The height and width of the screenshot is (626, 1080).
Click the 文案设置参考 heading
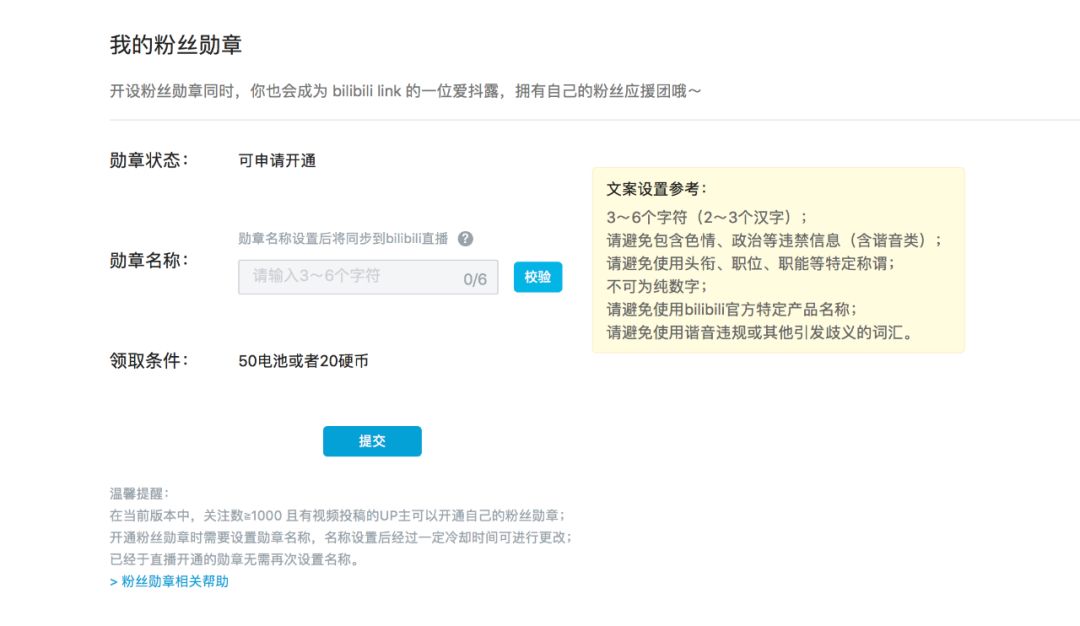click(x=656, y=189)
